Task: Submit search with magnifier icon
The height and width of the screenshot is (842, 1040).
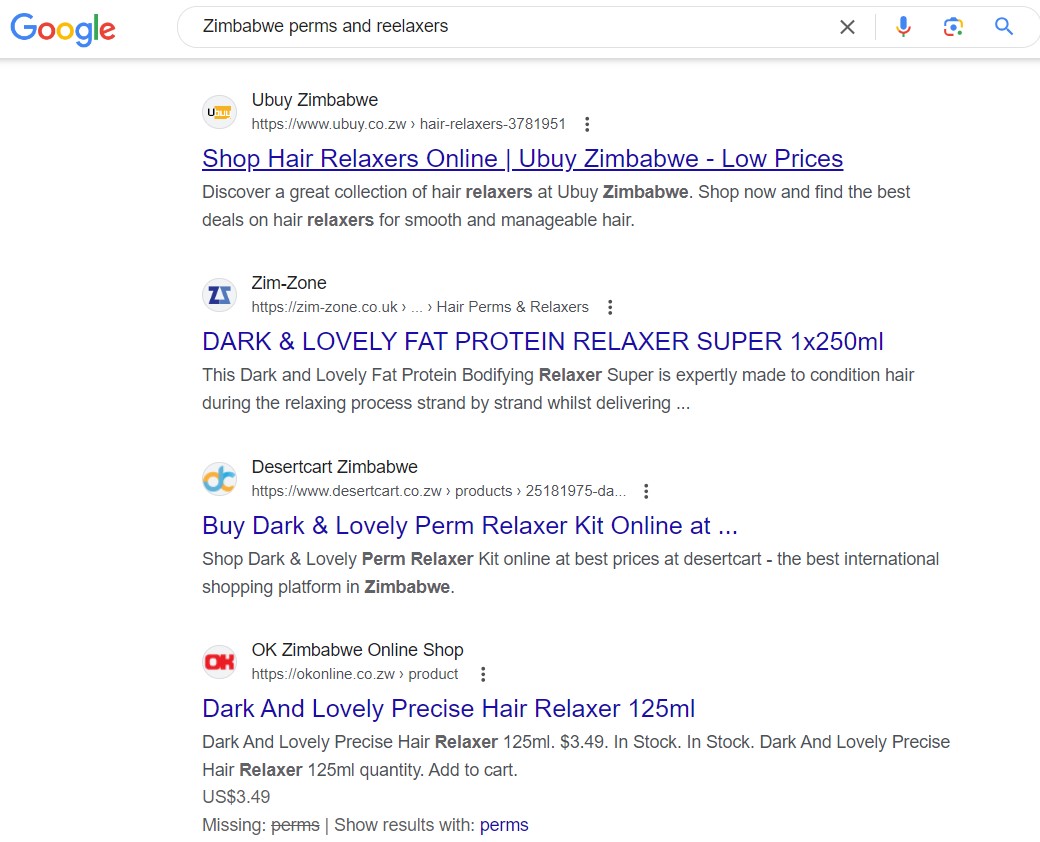Action: pos(1004,27)
